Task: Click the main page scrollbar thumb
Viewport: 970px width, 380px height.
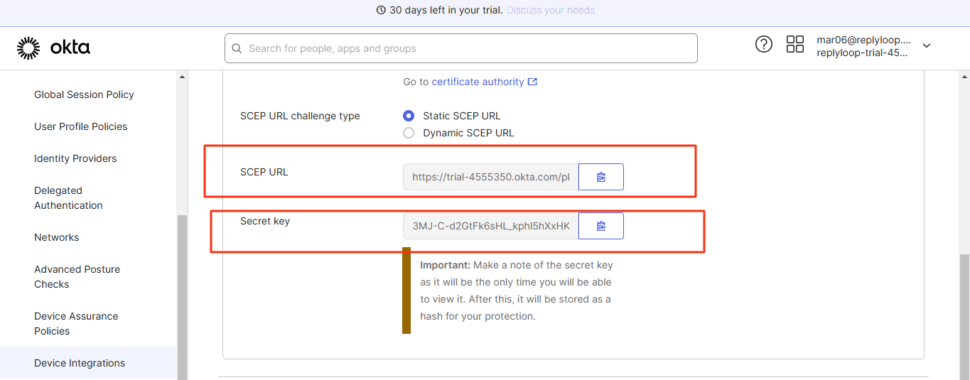Action: pyautogui.click(x=964, y=316)
